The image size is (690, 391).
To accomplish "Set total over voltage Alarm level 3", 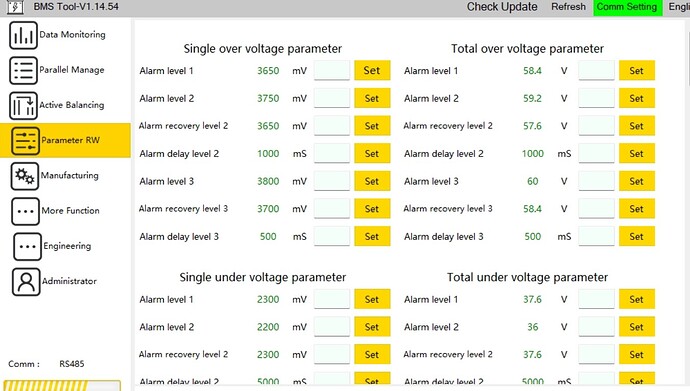I will click(x=637, y=181).
